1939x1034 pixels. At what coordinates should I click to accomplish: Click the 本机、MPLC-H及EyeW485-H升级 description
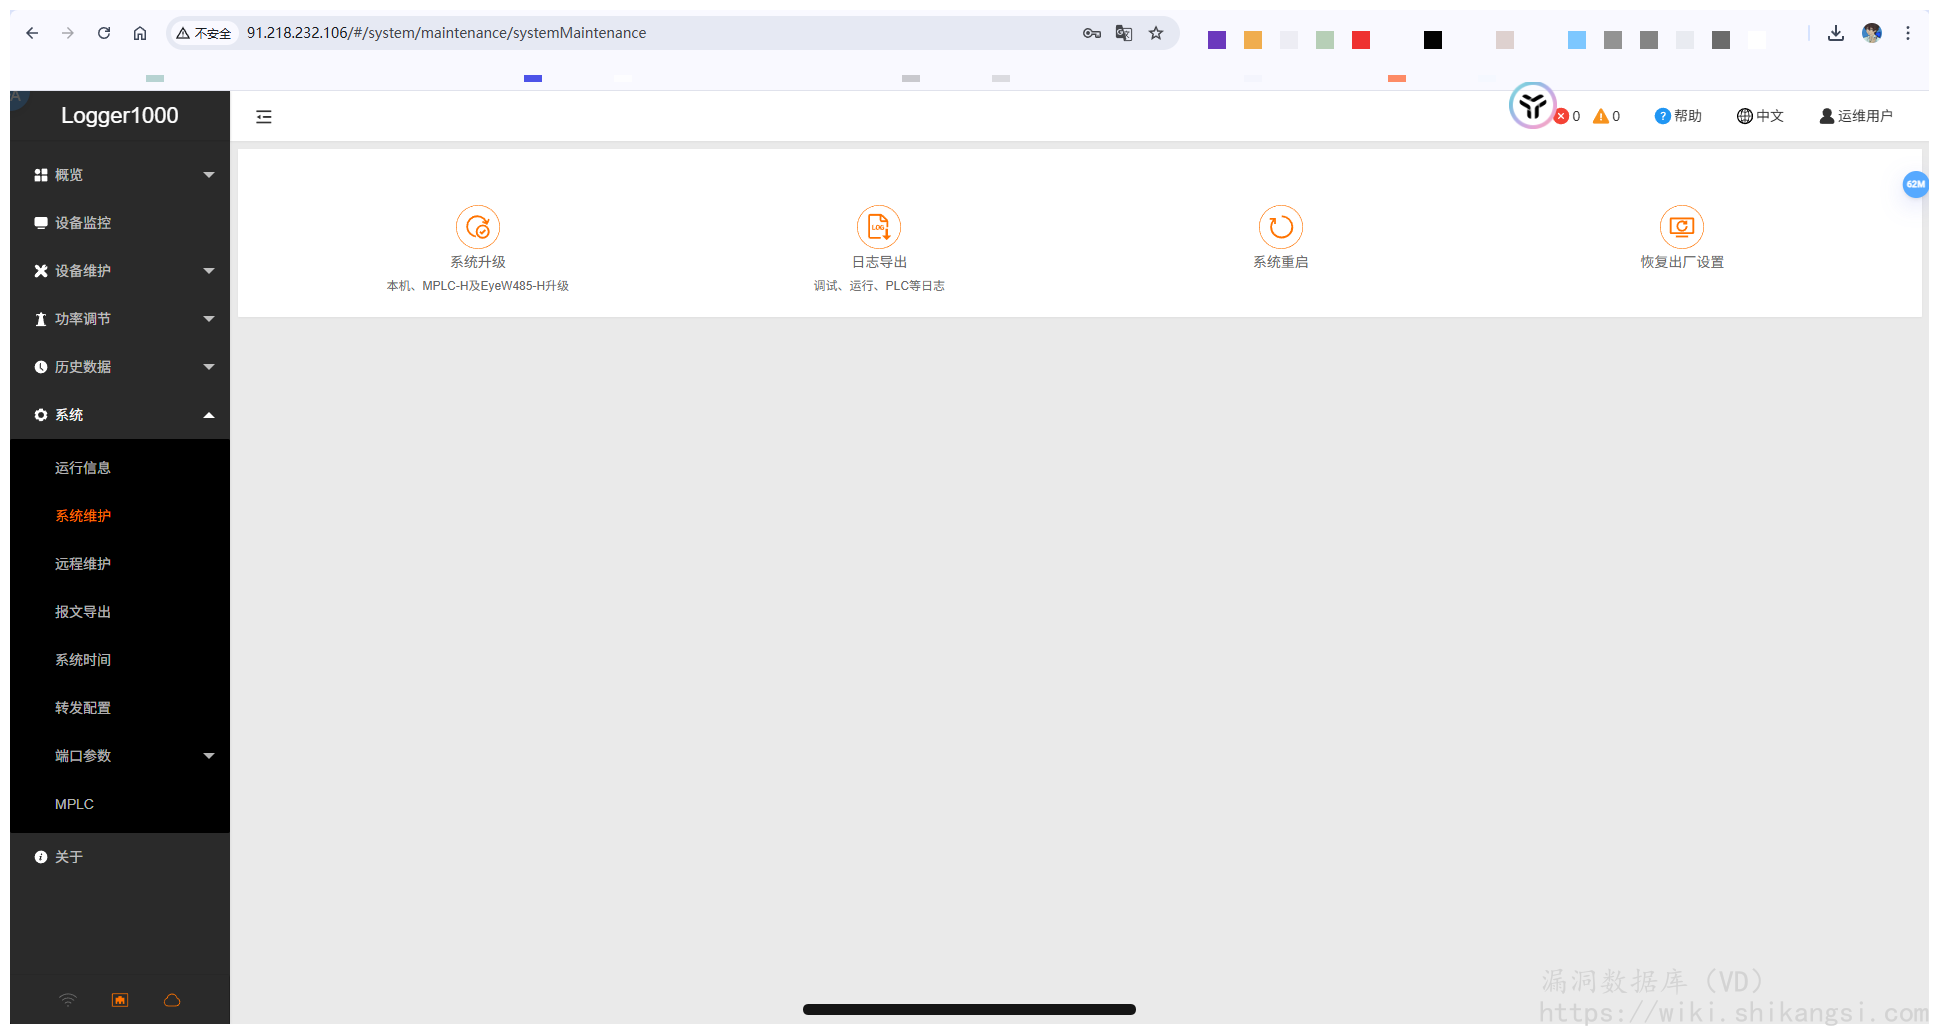point(478,286)
